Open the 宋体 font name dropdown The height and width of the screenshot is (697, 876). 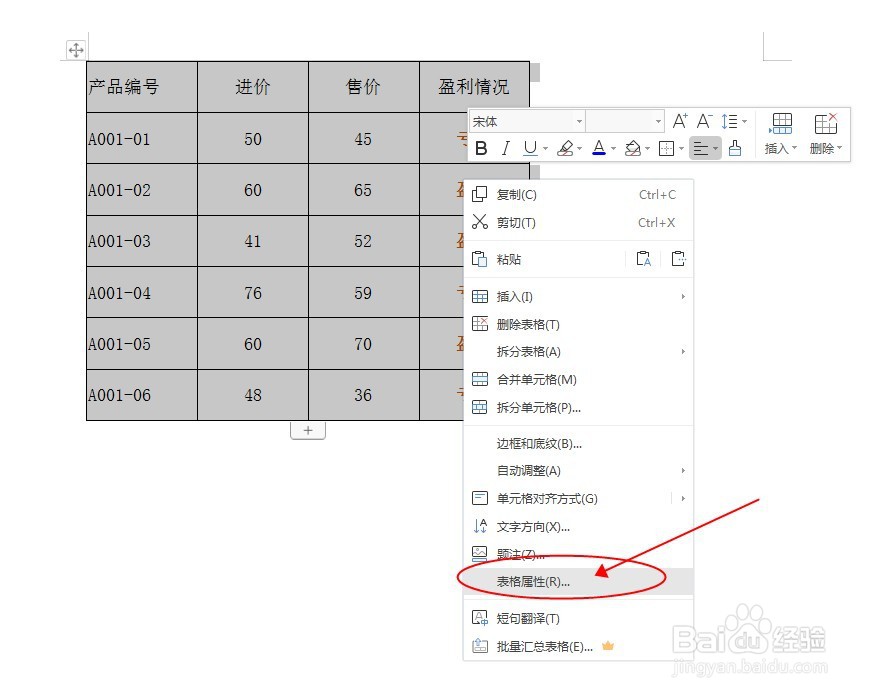[579, 121]
